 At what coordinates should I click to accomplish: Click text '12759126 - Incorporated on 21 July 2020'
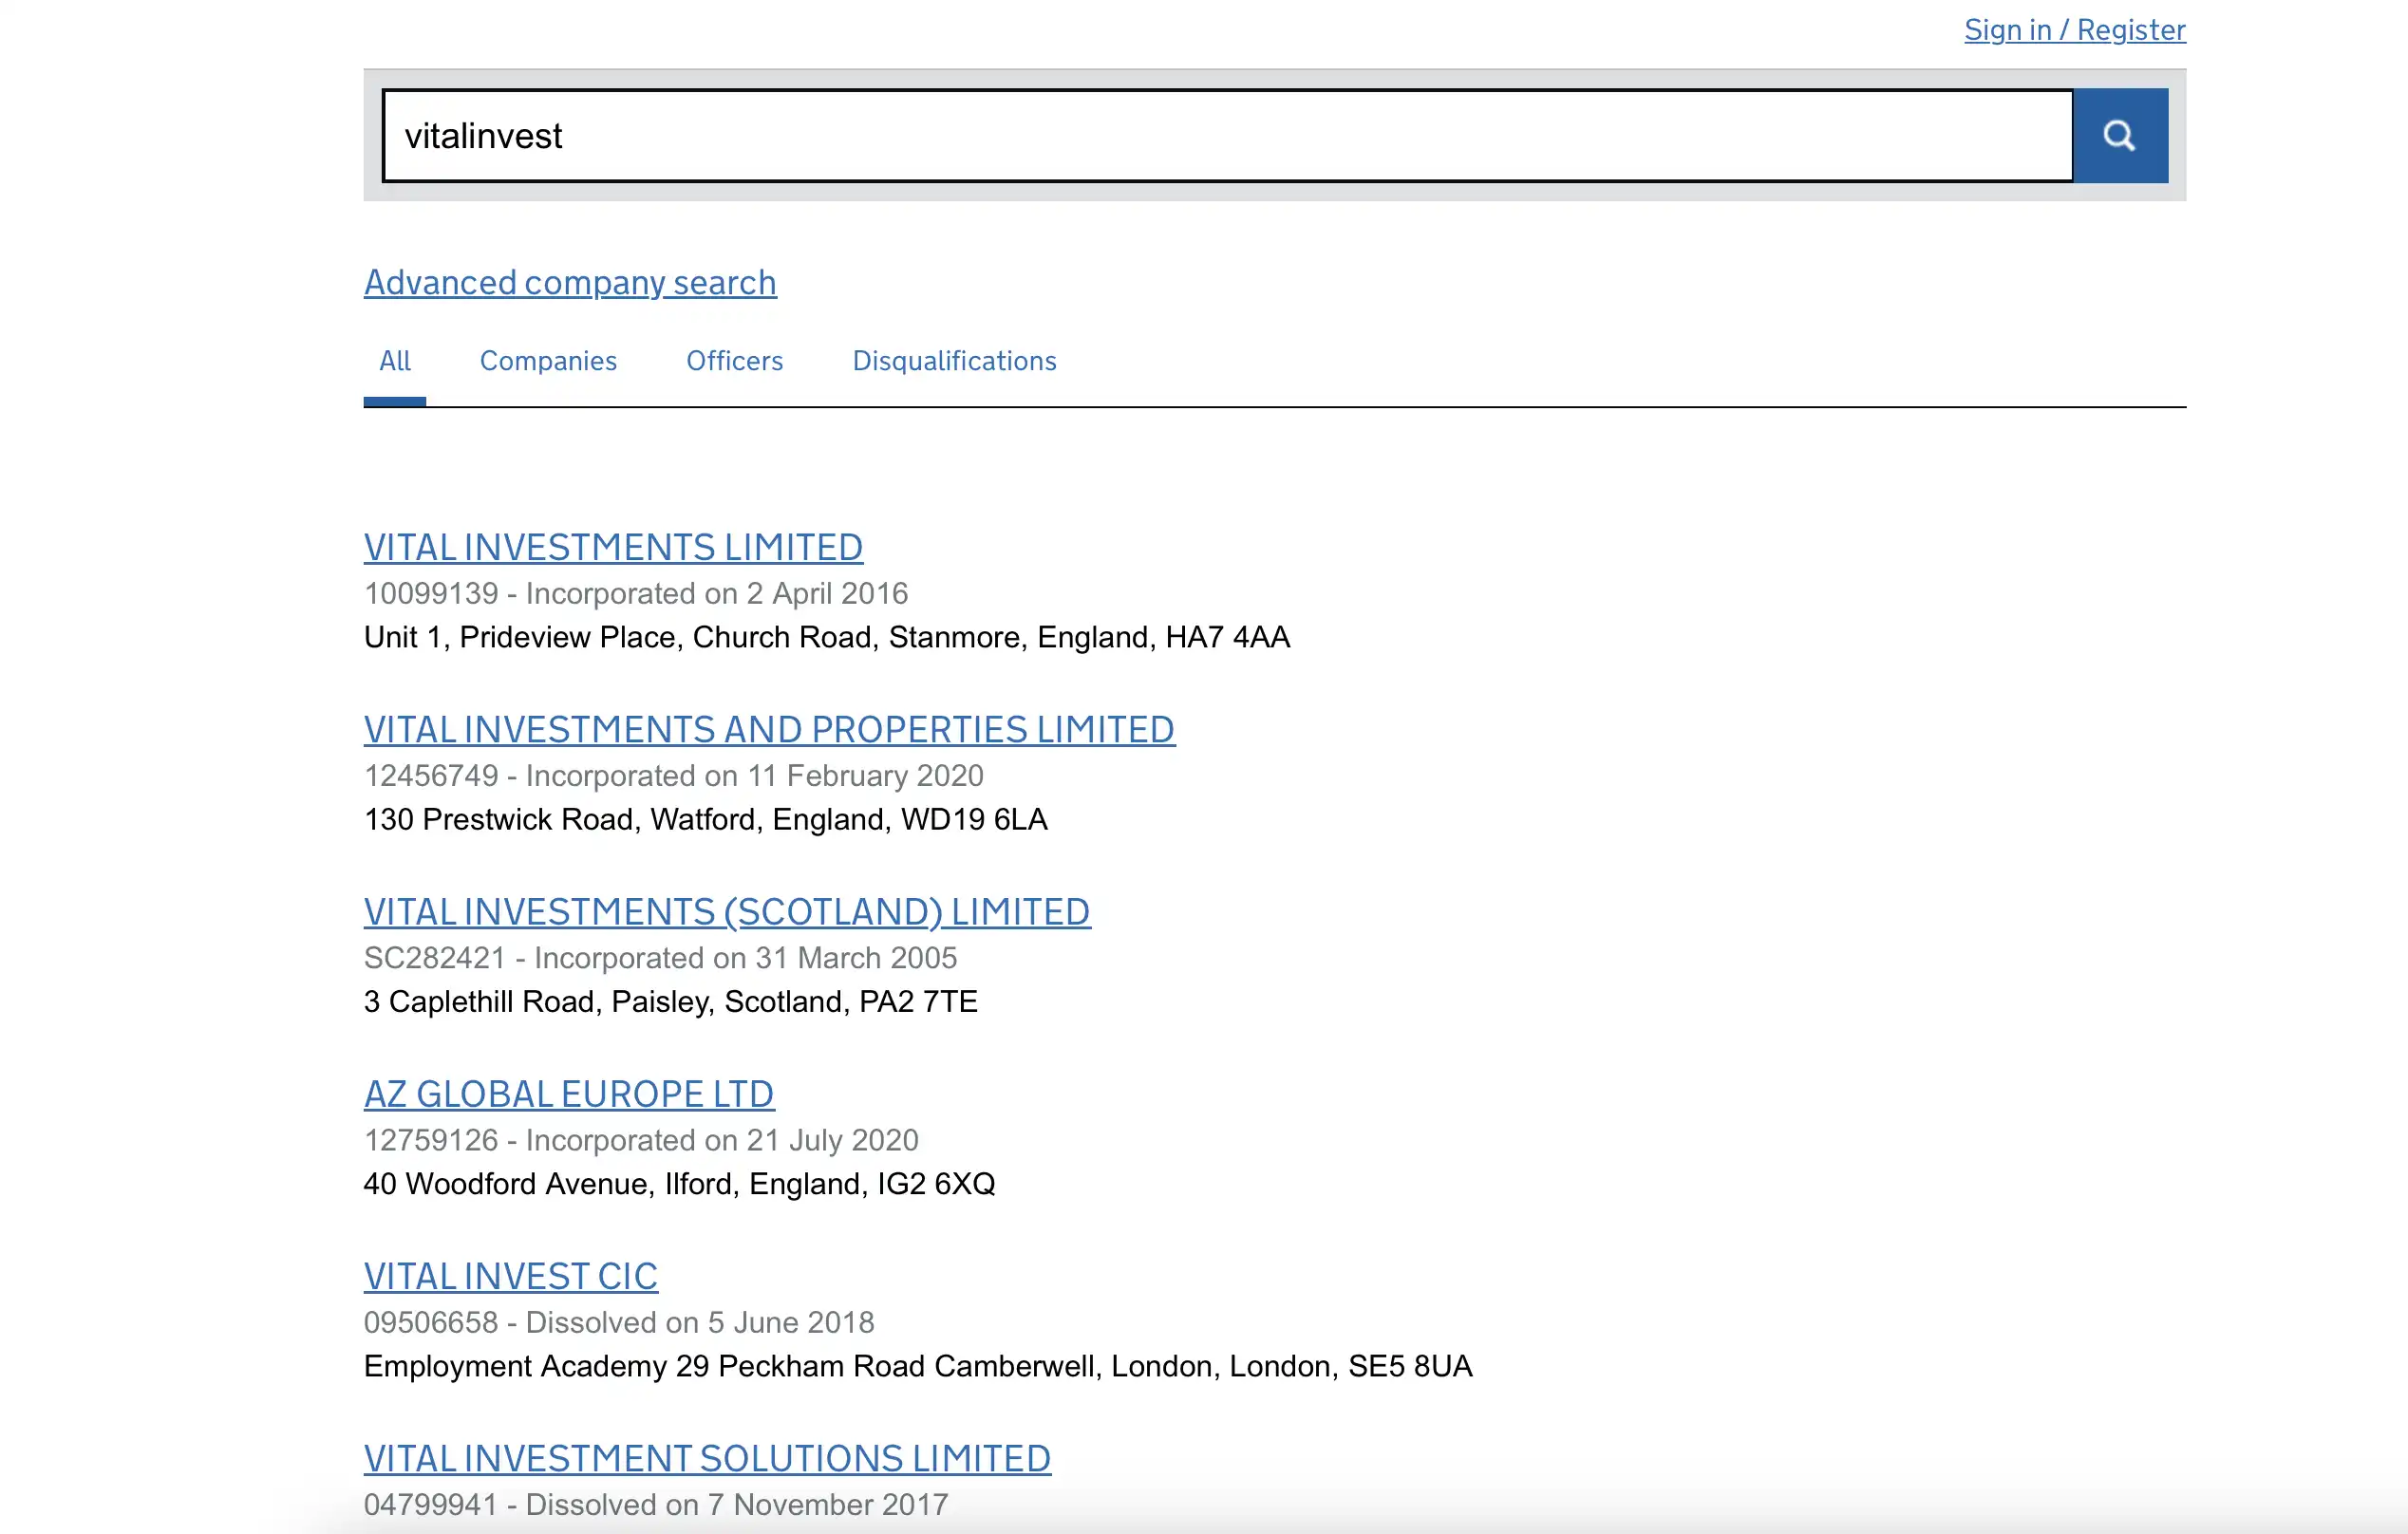(641, 1139)
